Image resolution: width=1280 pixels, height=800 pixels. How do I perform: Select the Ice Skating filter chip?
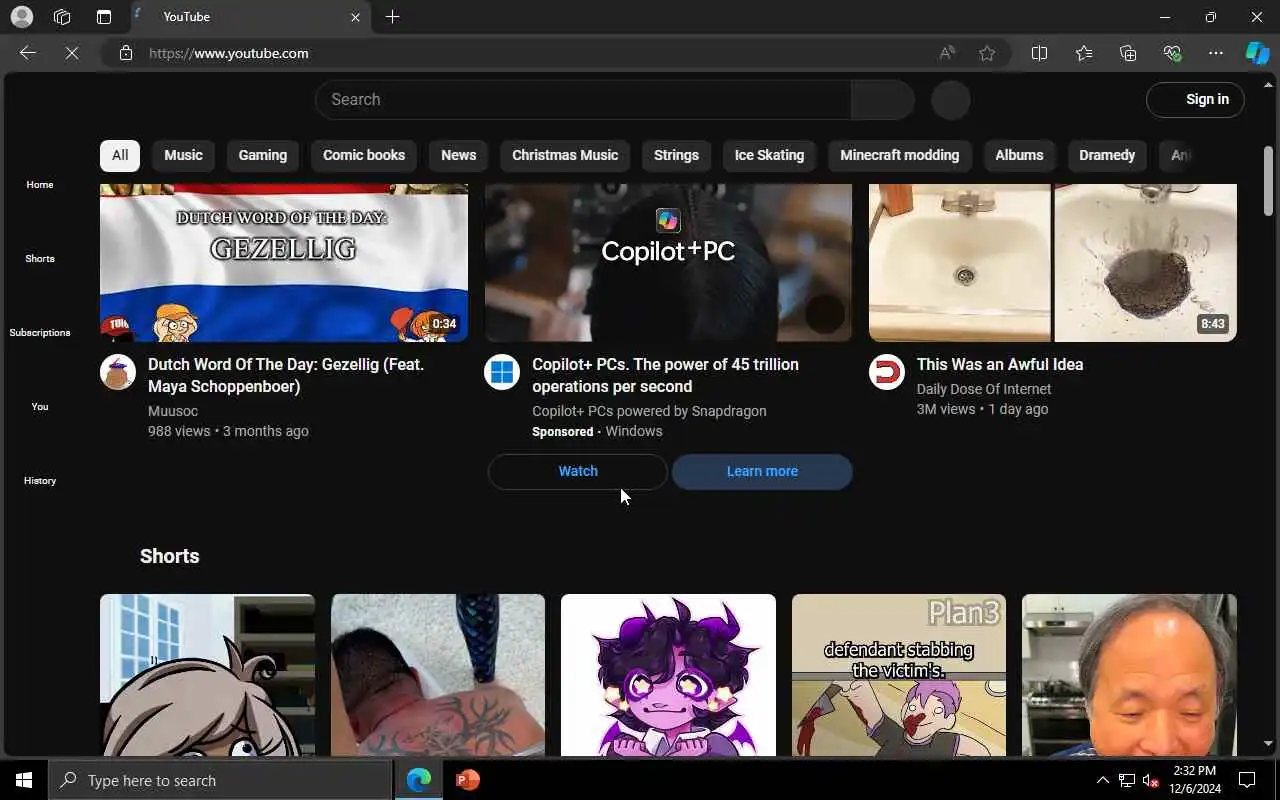[x=769, y=155]
